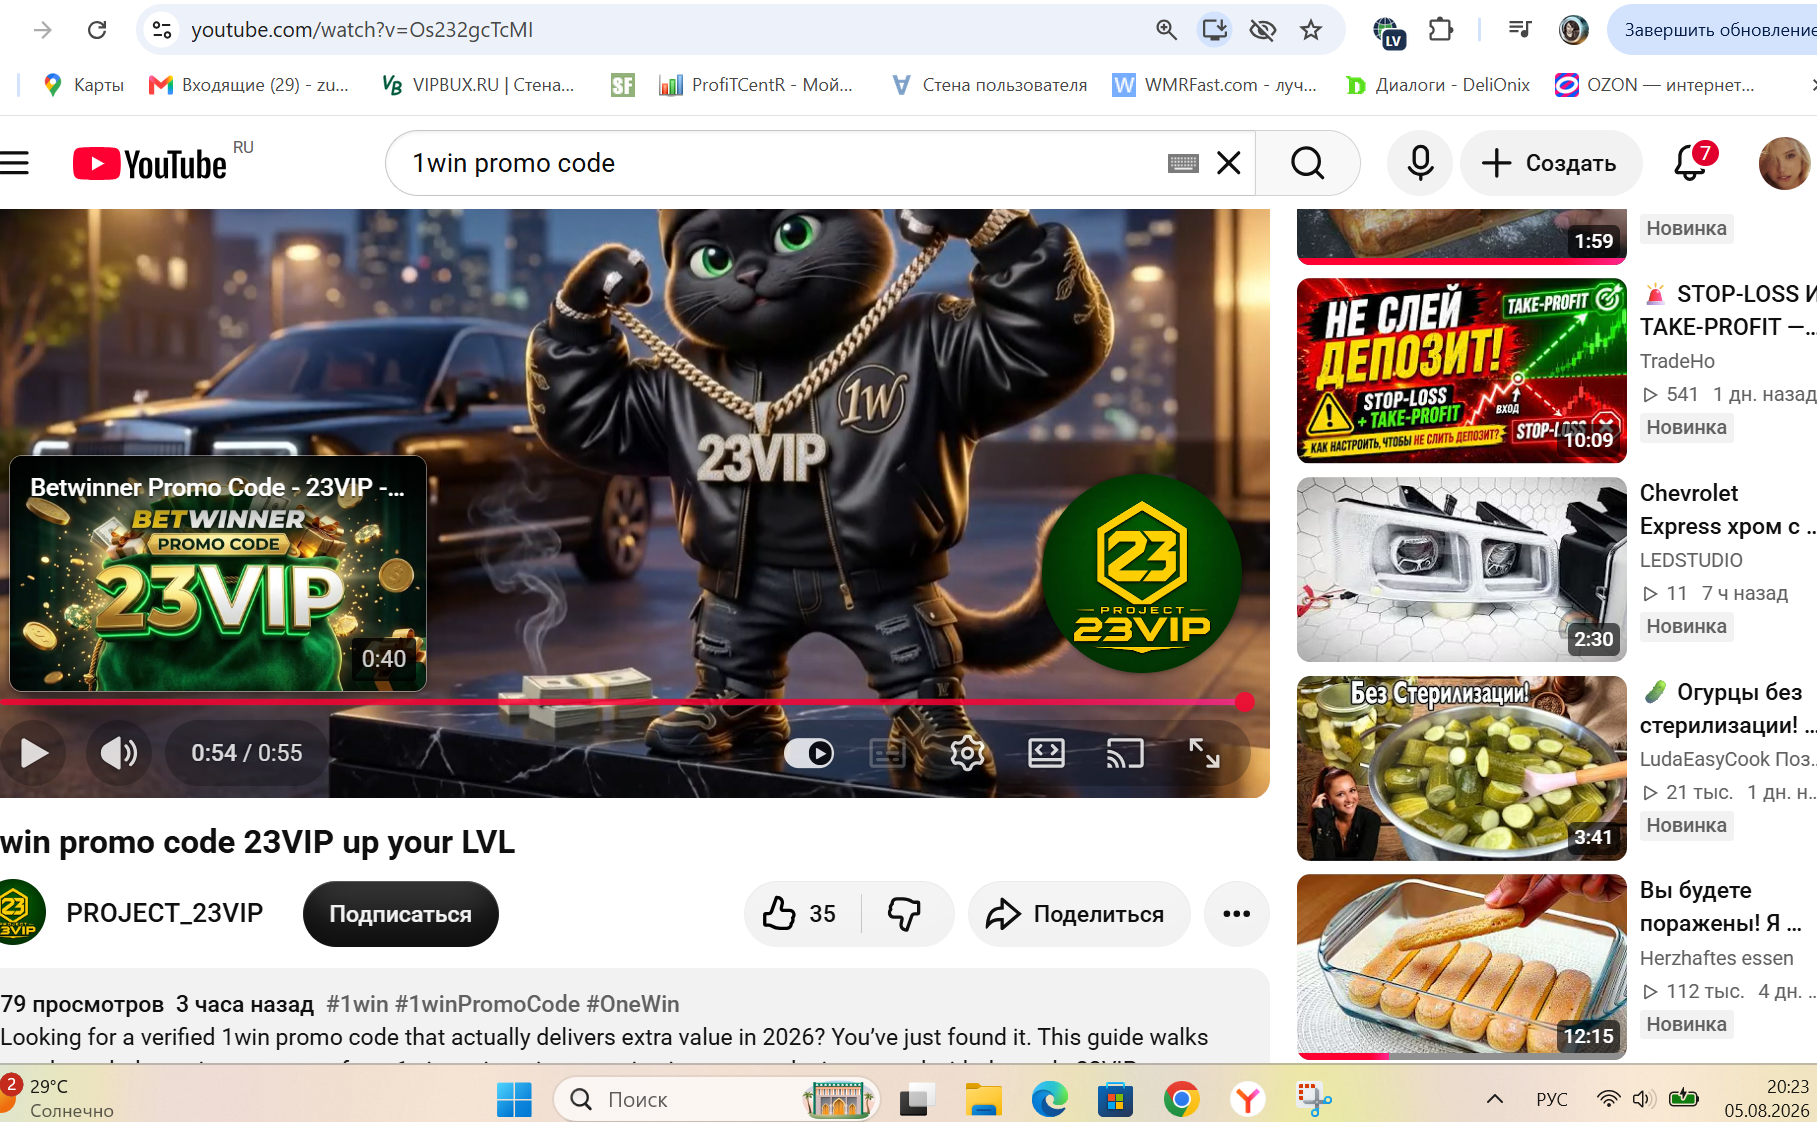
Task: Launch Microsoft Edge from the taskbar
Action: click(x=1049, y=1100)
